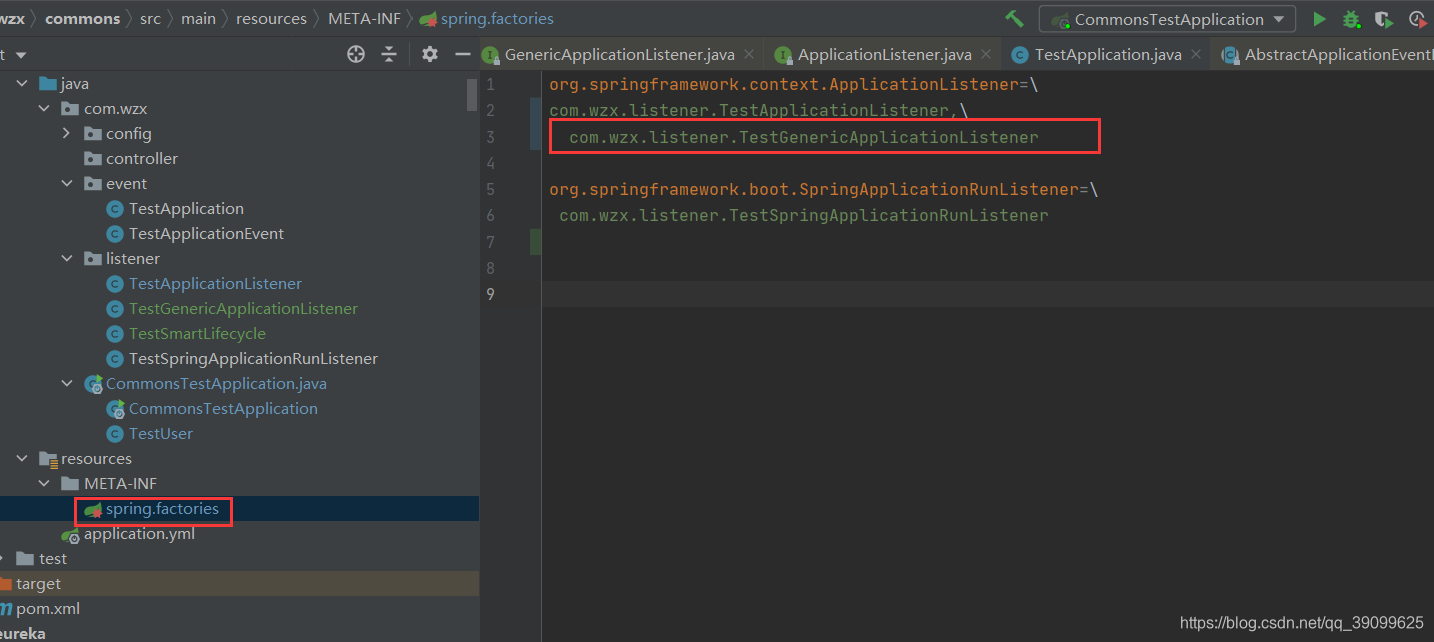Hide the Project tool window with minus icon
1434x642 pixels.
(461, 55)
